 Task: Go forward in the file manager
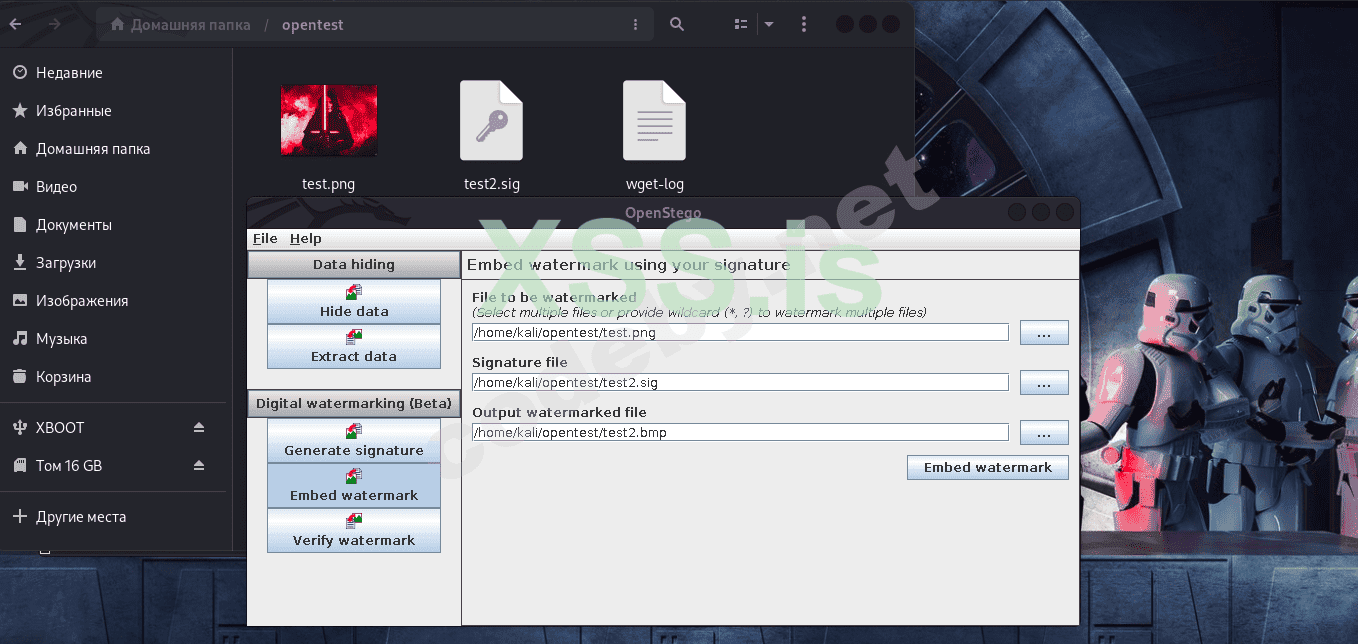tap(54, 24)
